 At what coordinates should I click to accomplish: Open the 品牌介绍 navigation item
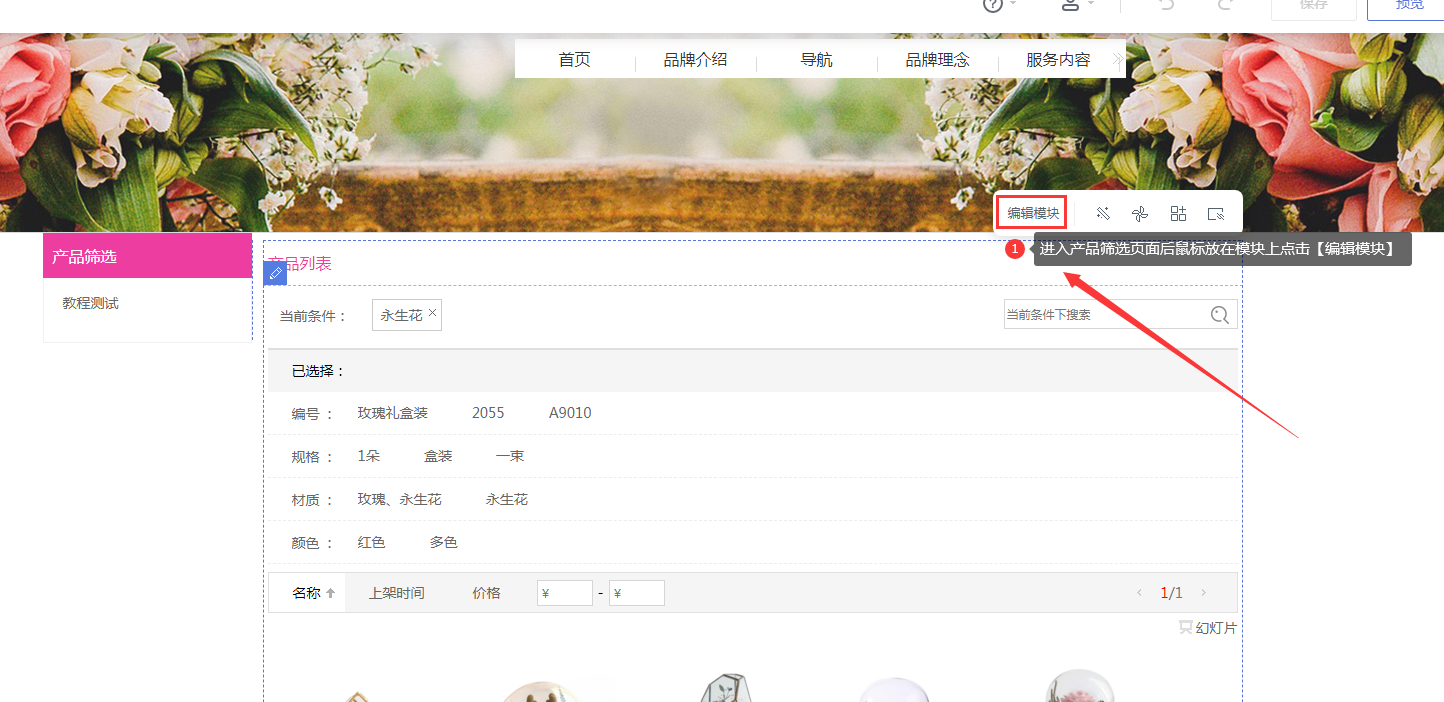click(695, 60)
